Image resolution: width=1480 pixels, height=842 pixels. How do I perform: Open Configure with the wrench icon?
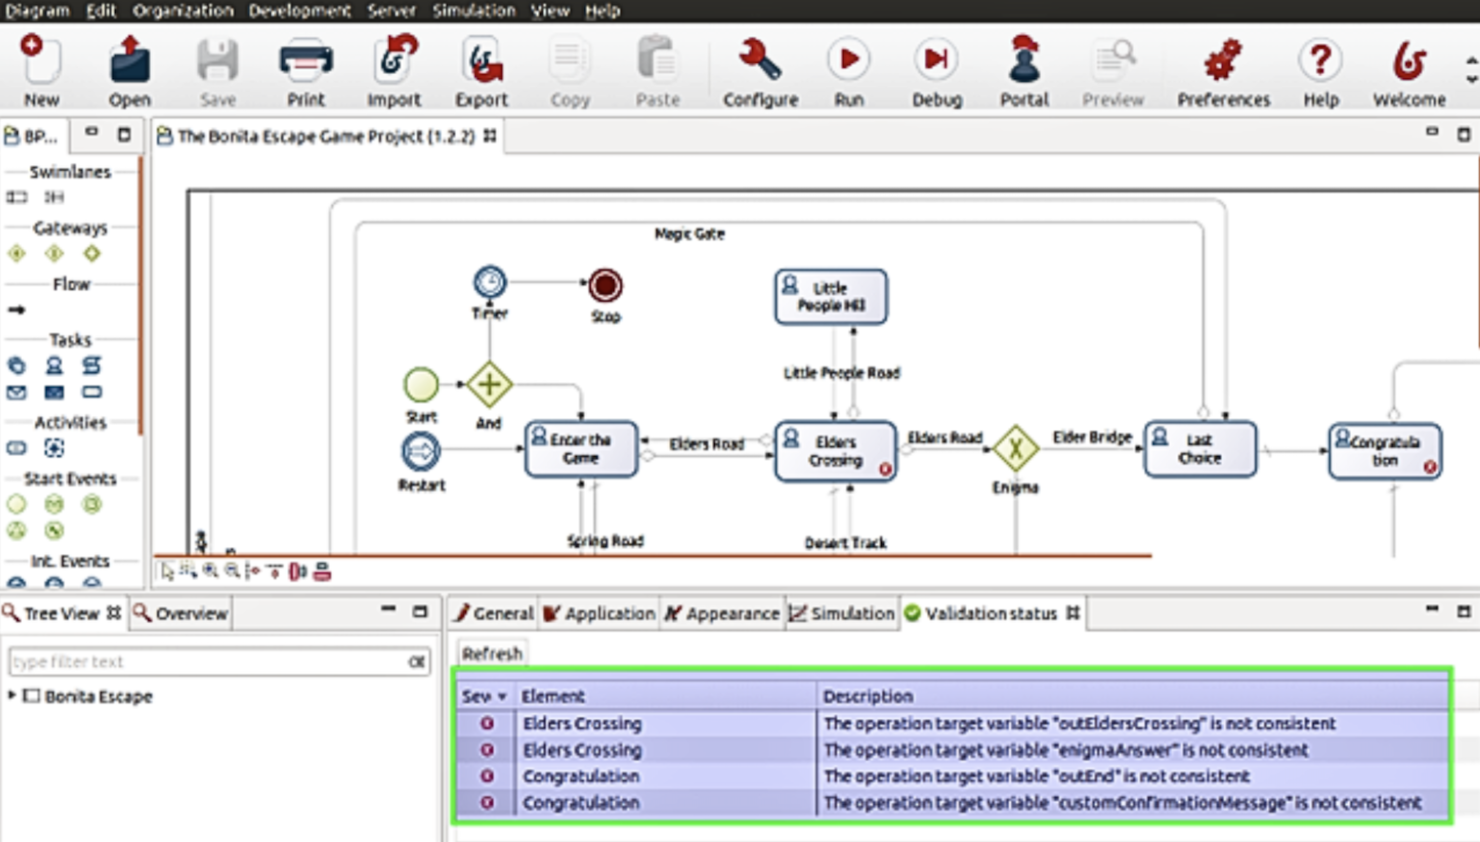pyautogui.click(x=760, y=61)
